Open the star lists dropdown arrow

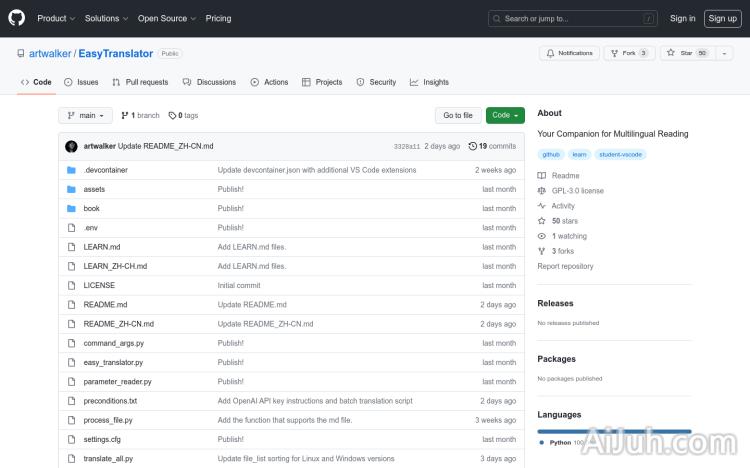pos(724,53)
